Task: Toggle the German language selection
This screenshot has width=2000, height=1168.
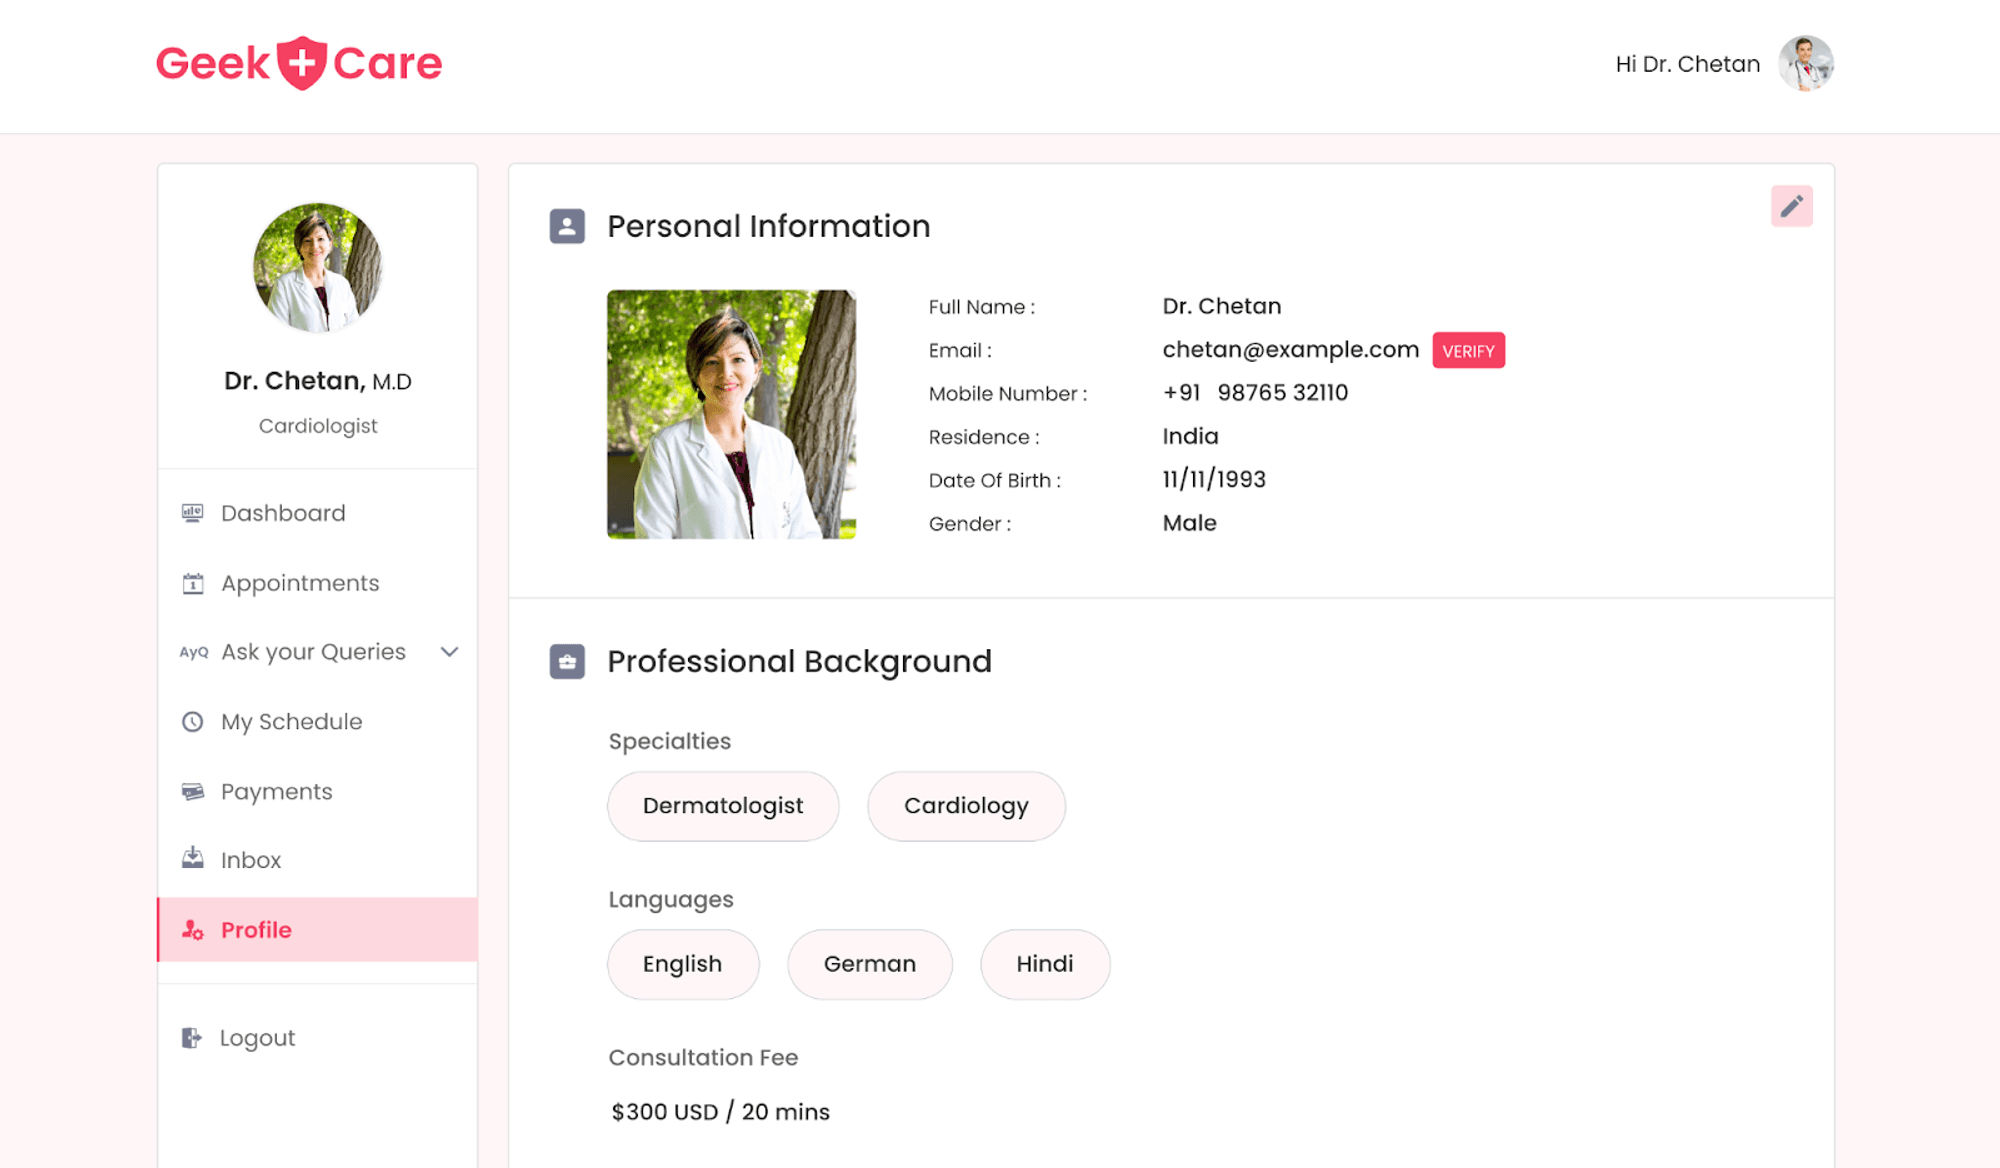Action: (869, 964)
